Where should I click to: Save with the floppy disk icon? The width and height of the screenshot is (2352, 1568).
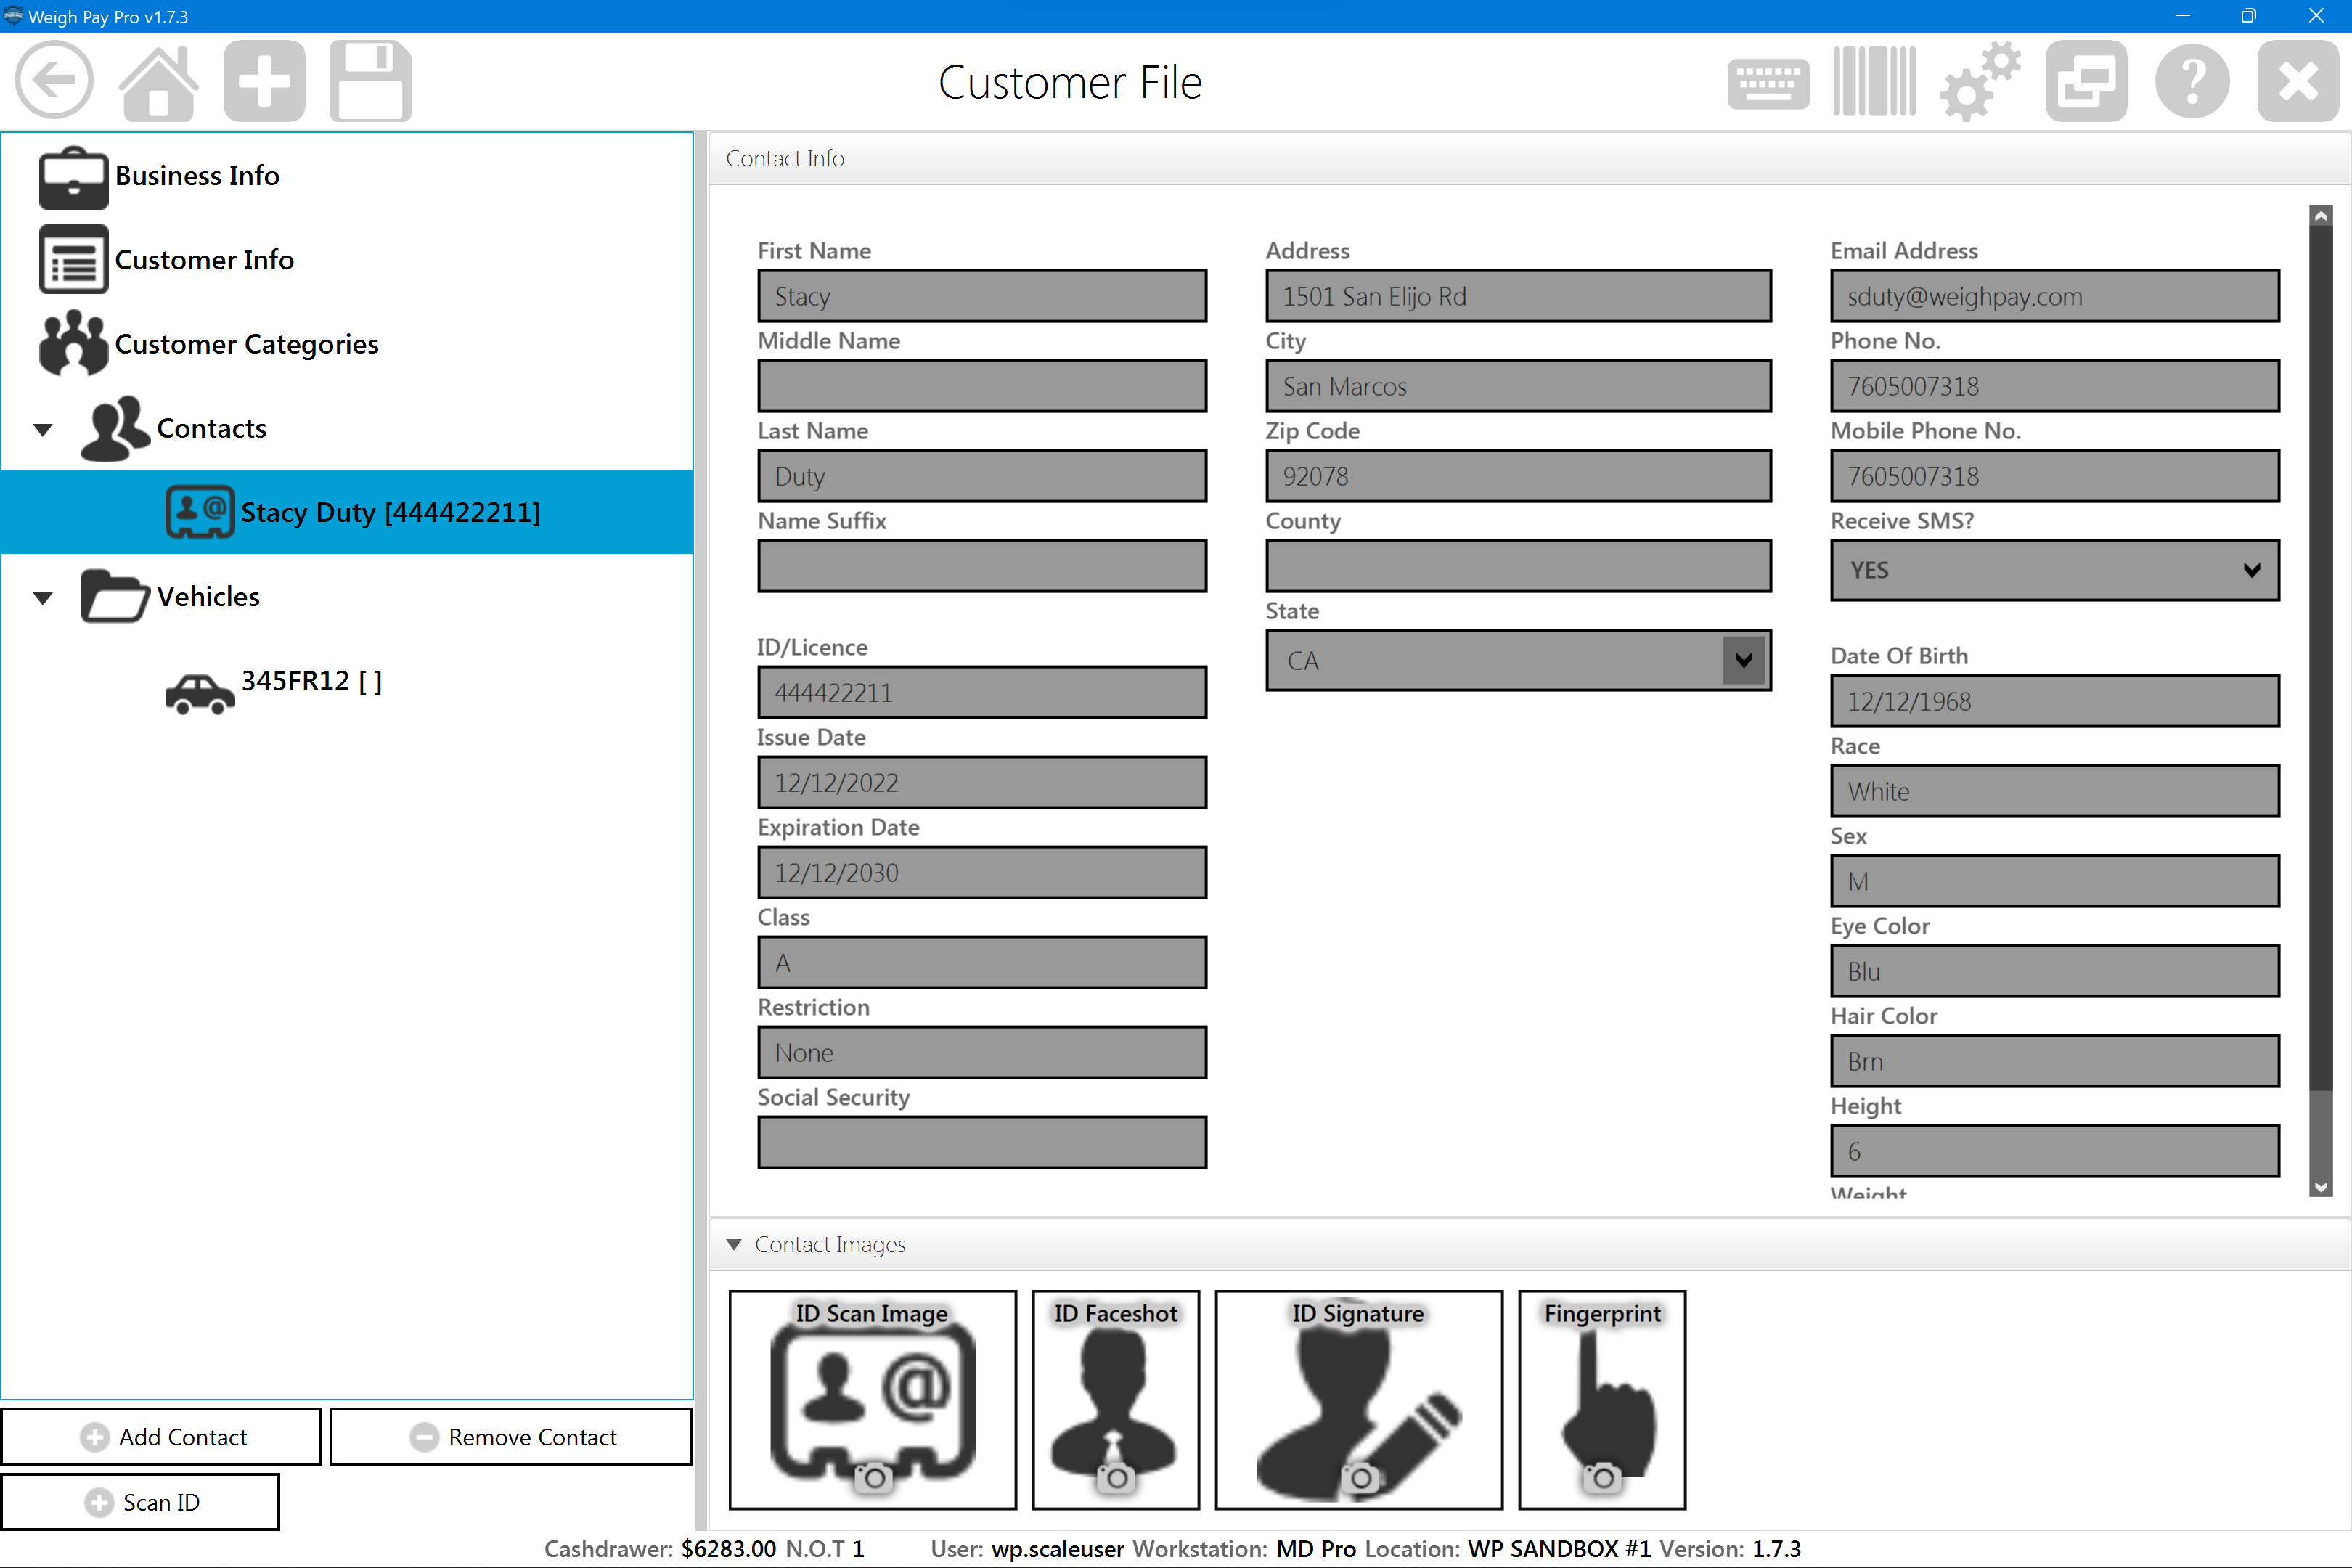(370, 81)
